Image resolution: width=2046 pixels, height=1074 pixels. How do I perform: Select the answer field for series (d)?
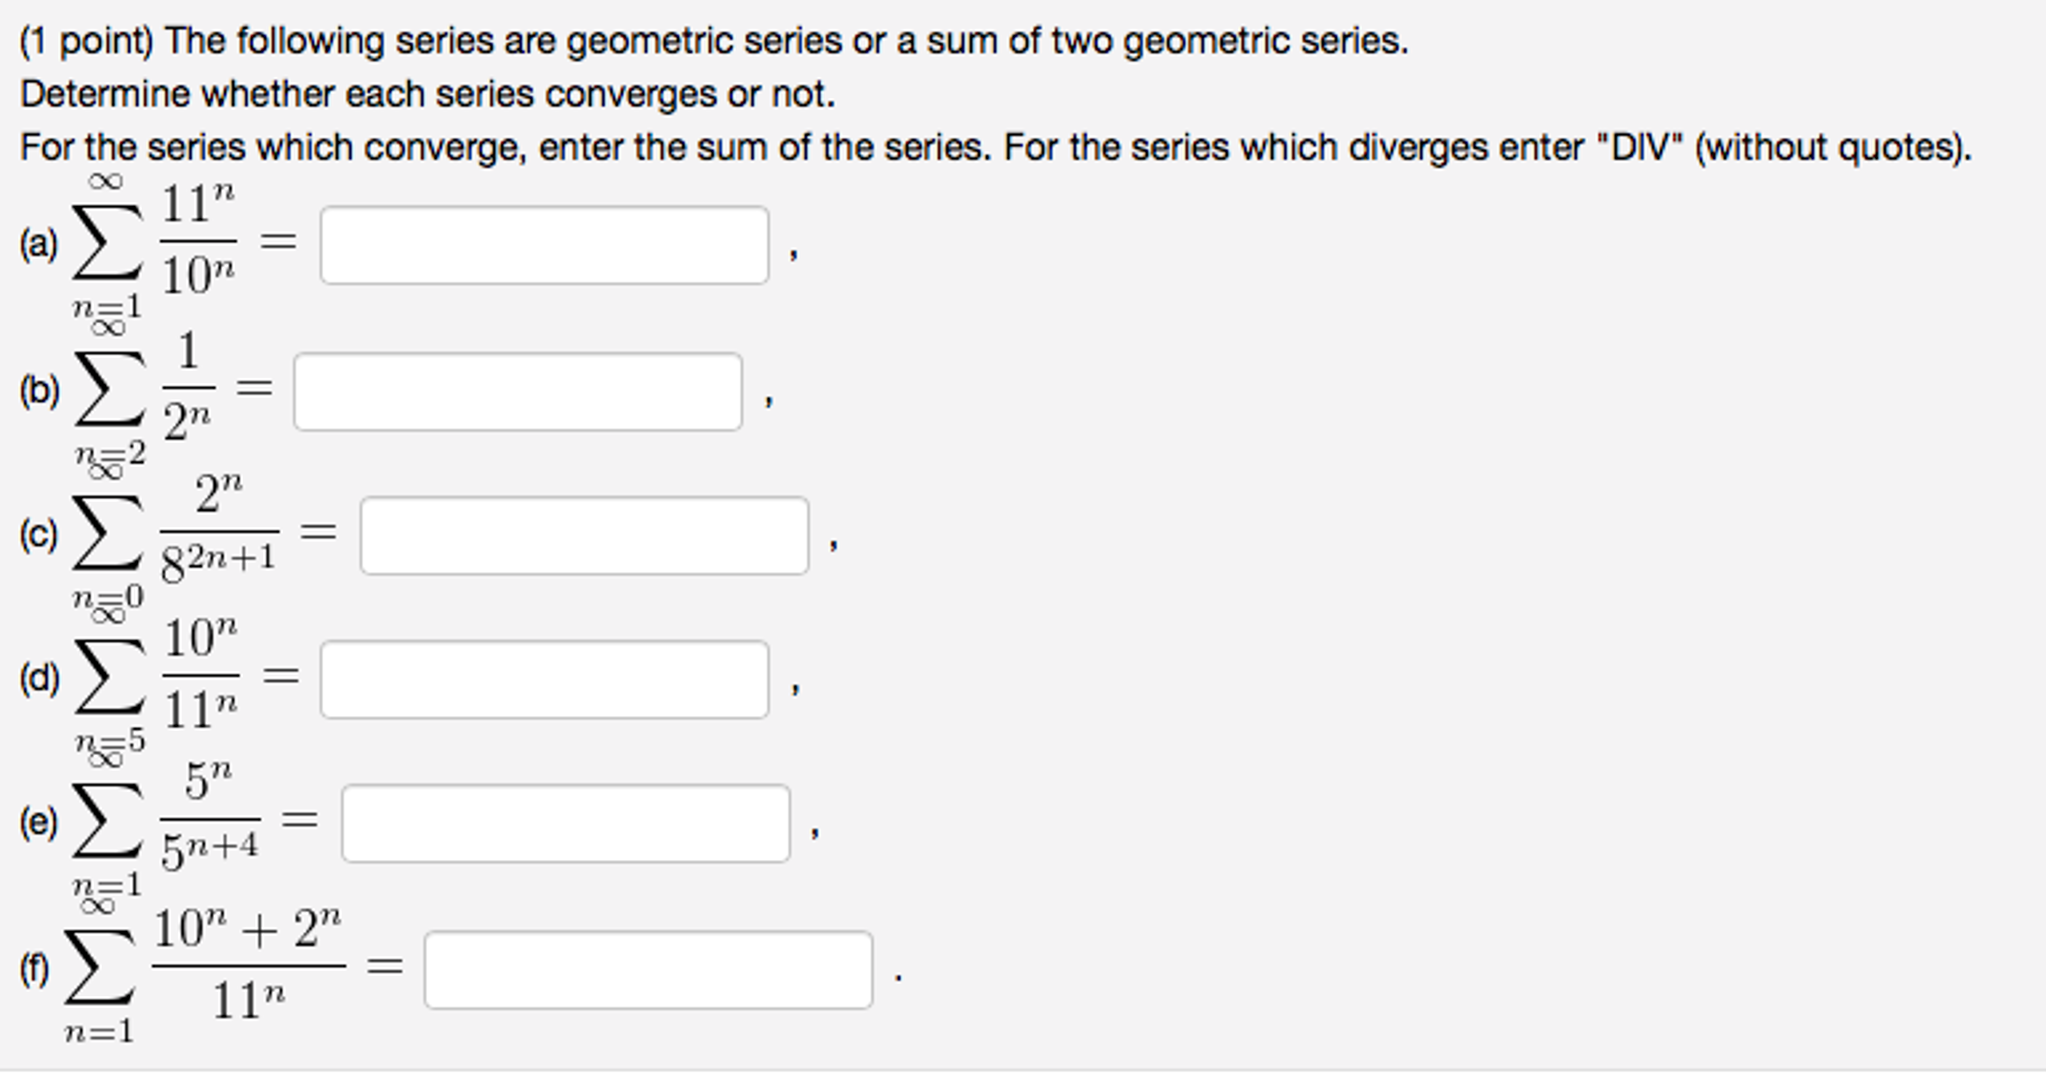tap(544, 679)
